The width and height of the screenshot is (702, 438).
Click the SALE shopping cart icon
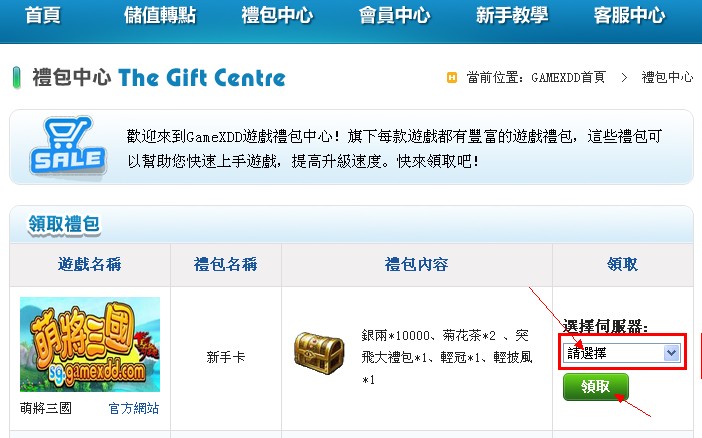(68, 146)
